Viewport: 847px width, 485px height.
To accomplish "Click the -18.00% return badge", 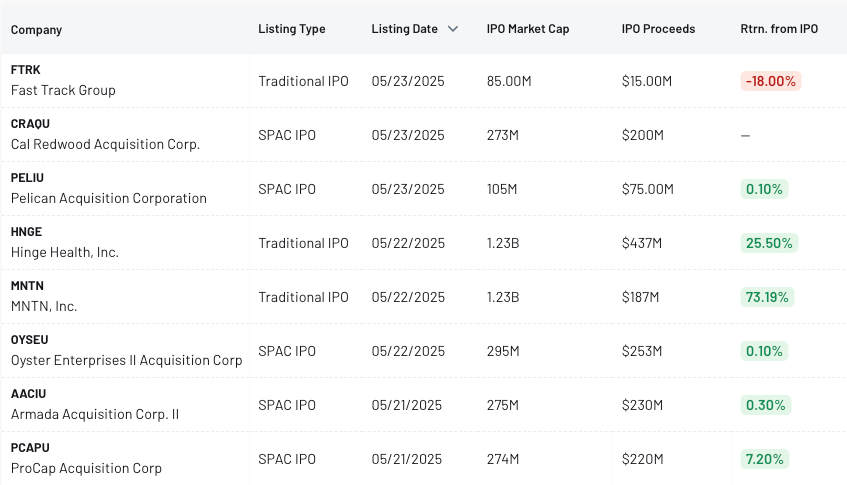I will [771, 81].
